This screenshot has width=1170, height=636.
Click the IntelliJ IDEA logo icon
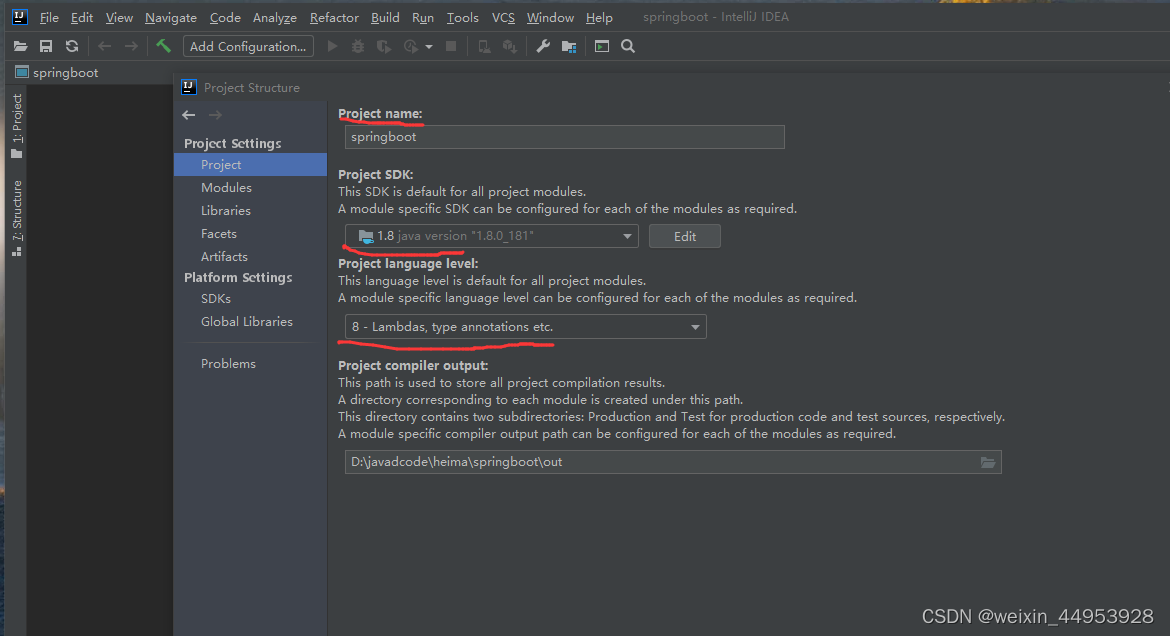point(20,16)
